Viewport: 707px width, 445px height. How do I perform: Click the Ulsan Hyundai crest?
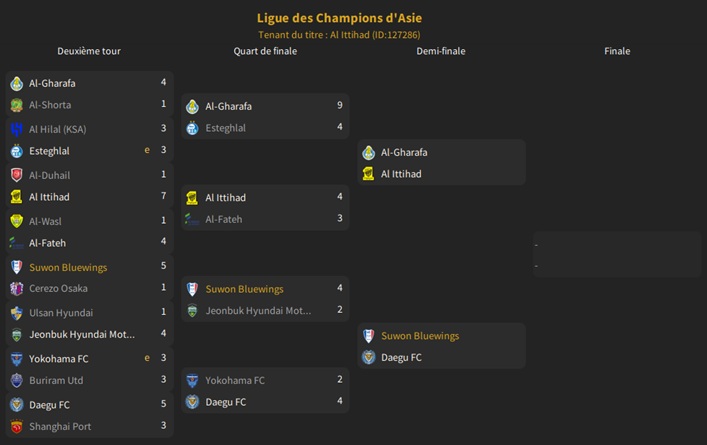click(x=16, y=313)
